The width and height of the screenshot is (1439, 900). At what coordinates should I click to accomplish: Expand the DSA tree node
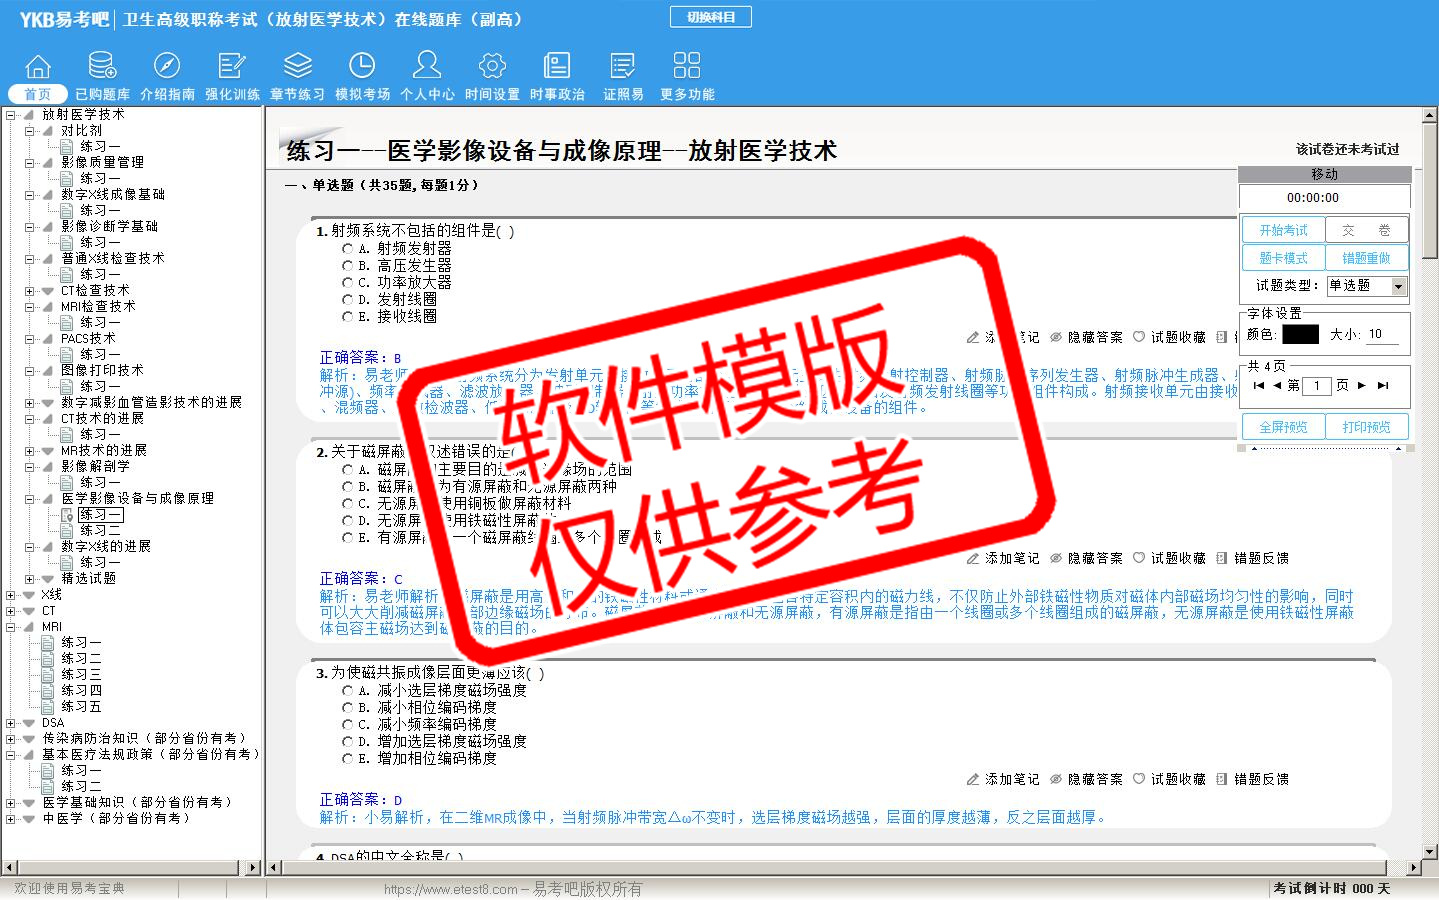click(x=11, y=723)
